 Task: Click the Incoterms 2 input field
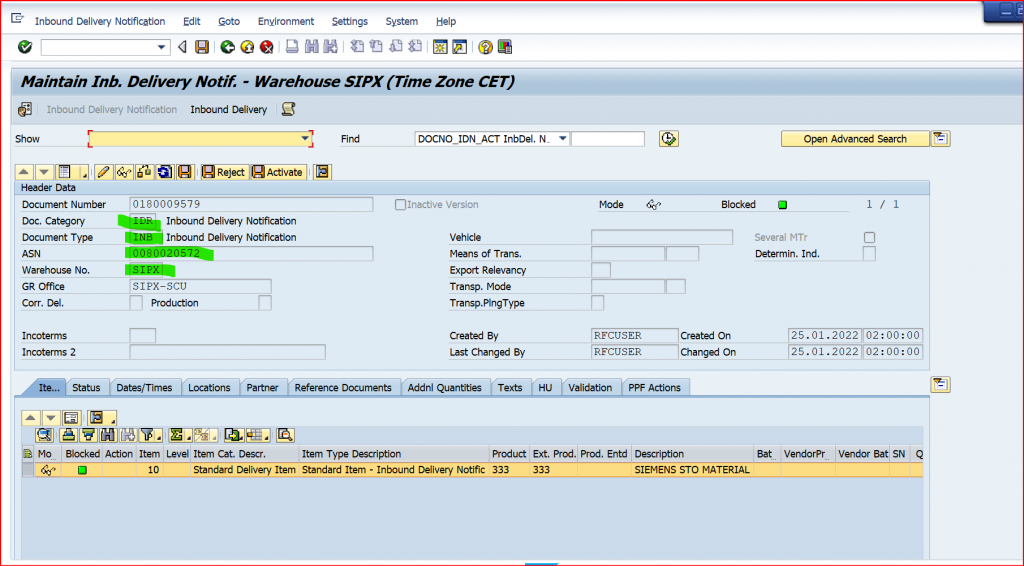click(x=227, y=352)
